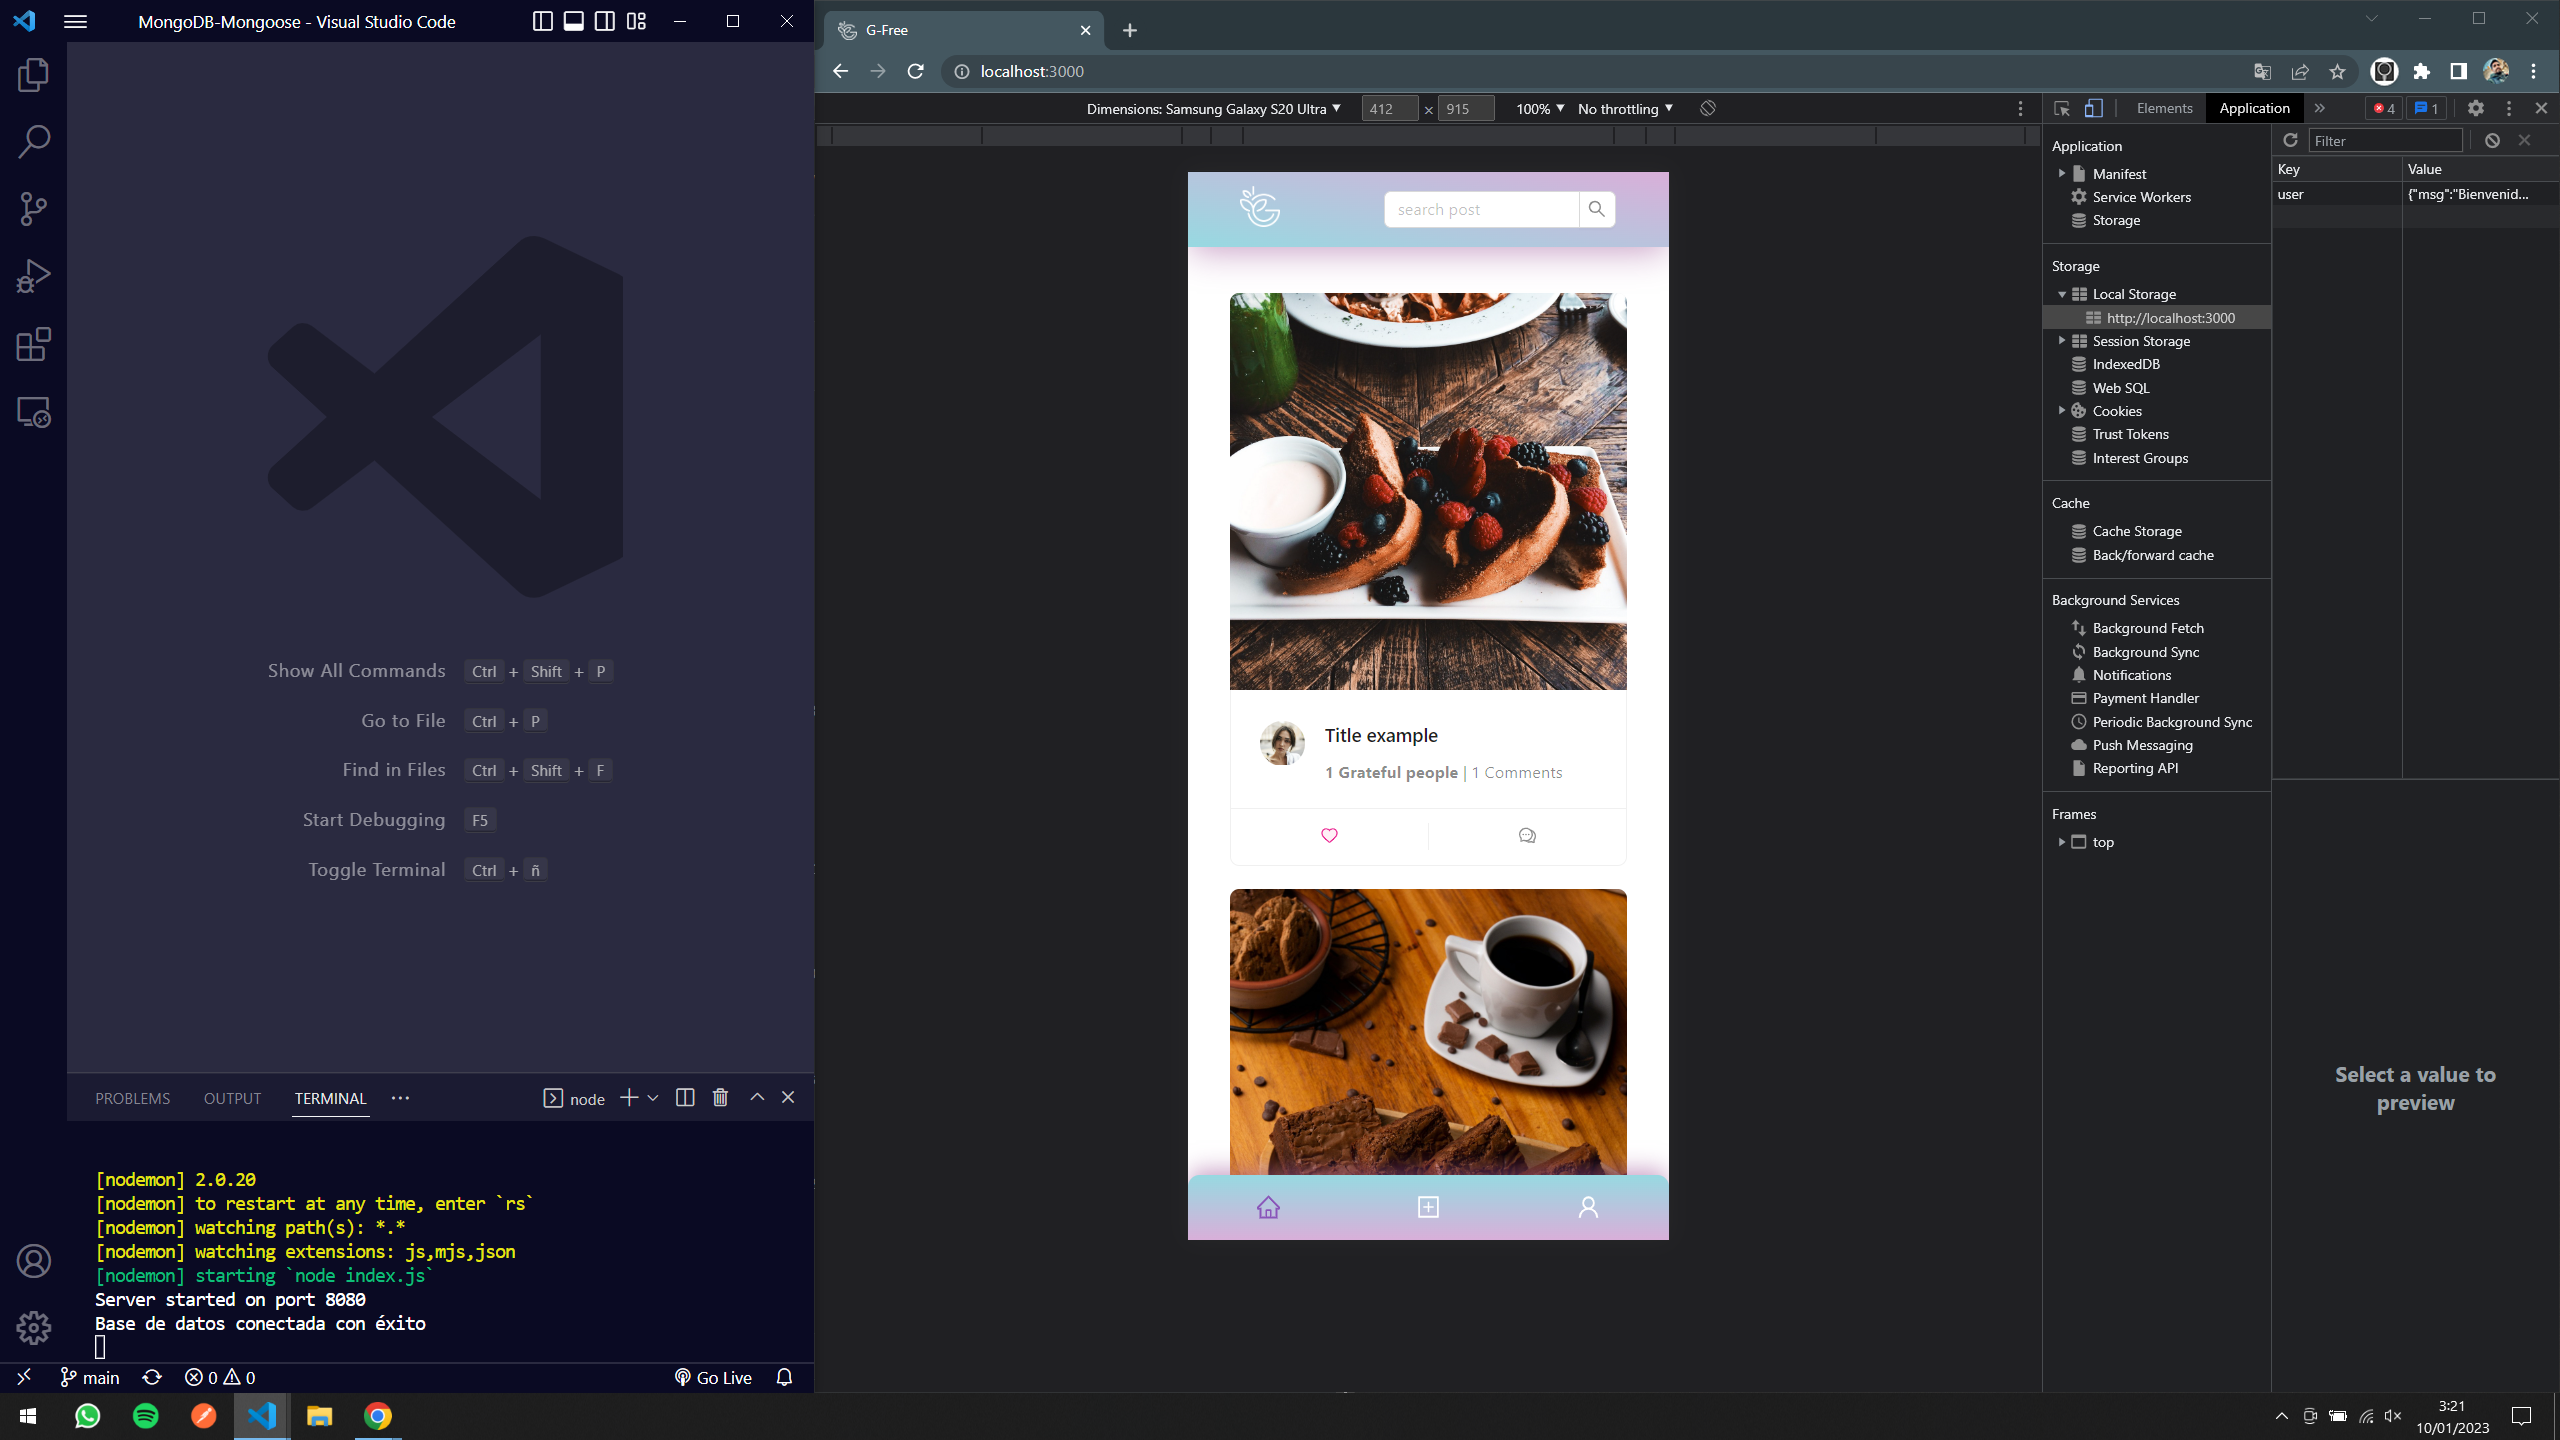The width and height of the screenshot is (2560, 1440).
Task: Rotate the device viewport
Action: coord(1708,108)
